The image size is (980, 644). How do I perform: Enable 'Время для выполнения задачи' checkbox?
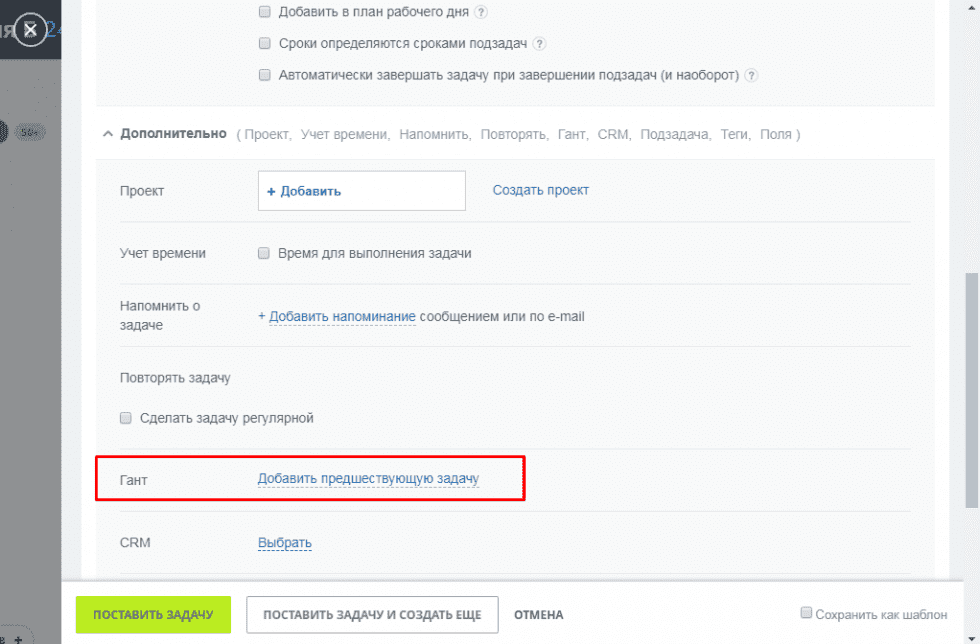(265, 254)
